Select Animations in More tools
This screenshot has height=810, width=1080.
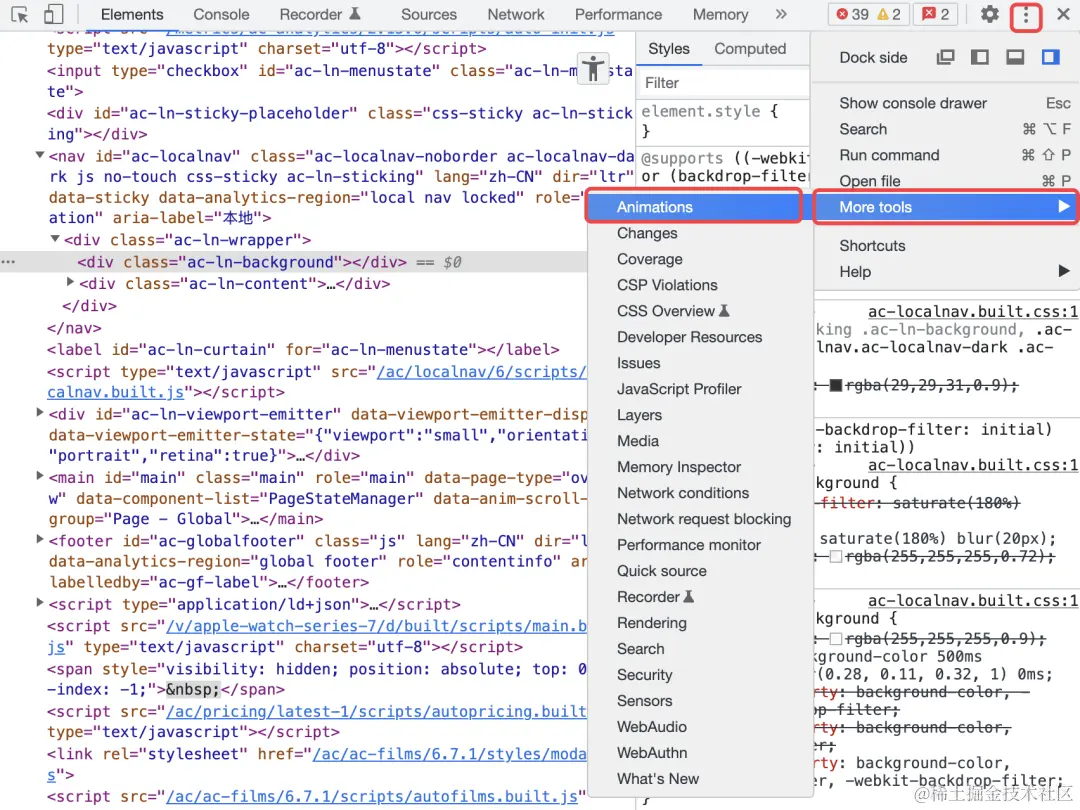click(694, 207)
